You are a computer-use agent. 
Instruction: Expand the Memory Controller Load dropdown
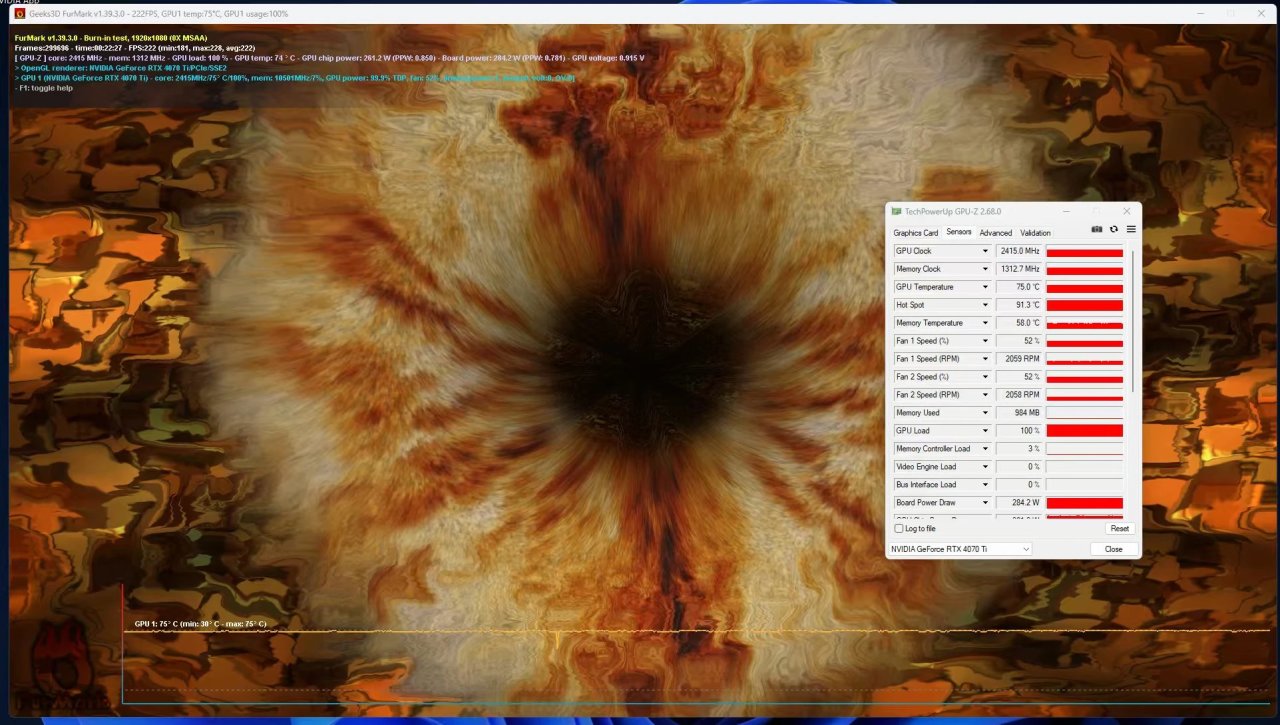point(985,449)
